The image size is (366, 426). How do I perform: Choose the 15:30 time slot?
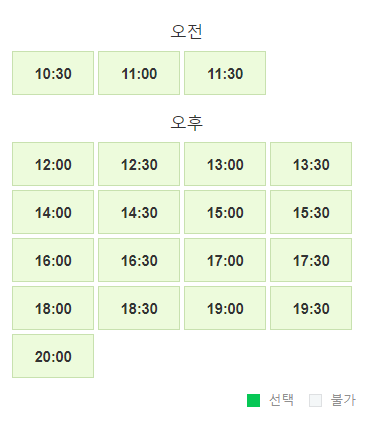(311, 212)
